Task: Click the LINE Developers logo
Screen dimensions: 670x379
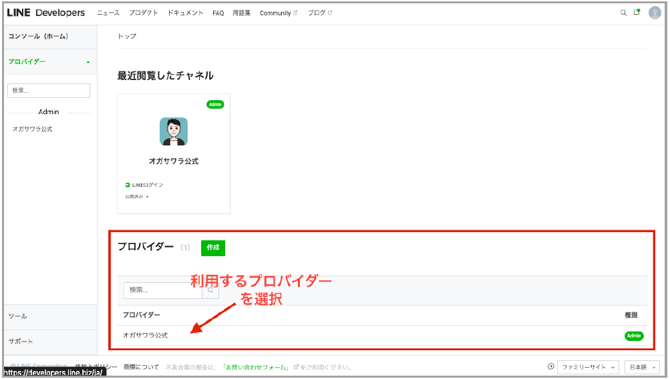Action: click(x=46, y=13)
